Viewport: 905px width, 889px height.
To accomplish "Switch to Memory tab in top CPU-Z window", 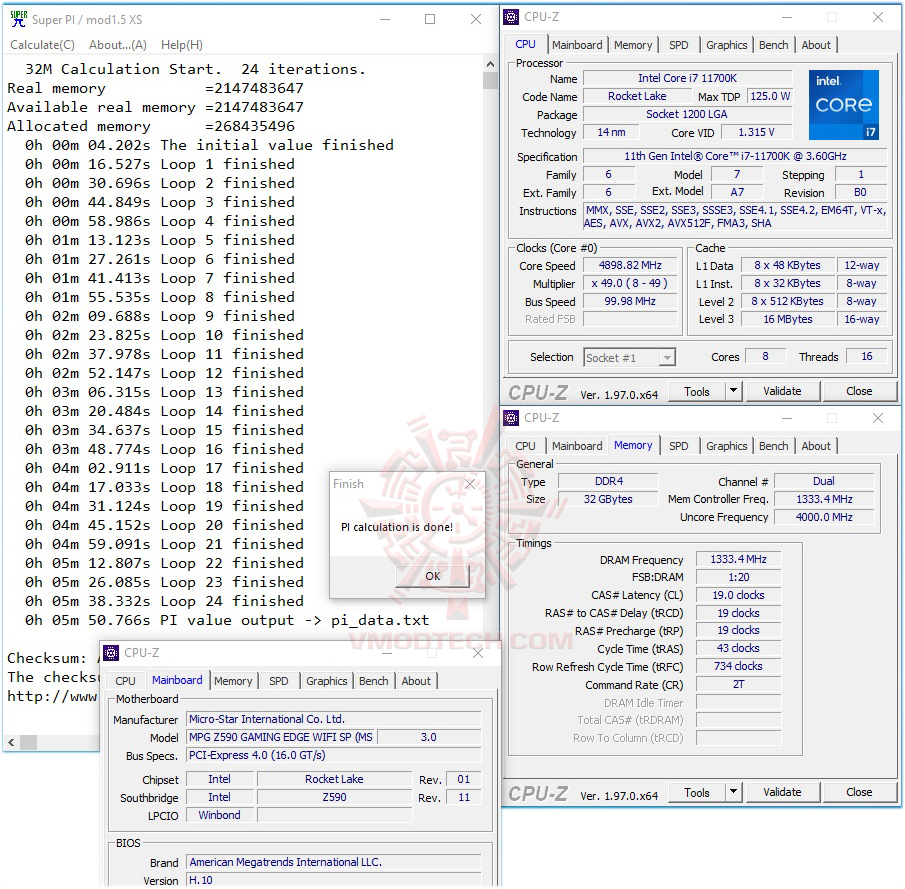I will tap(633, 45).
